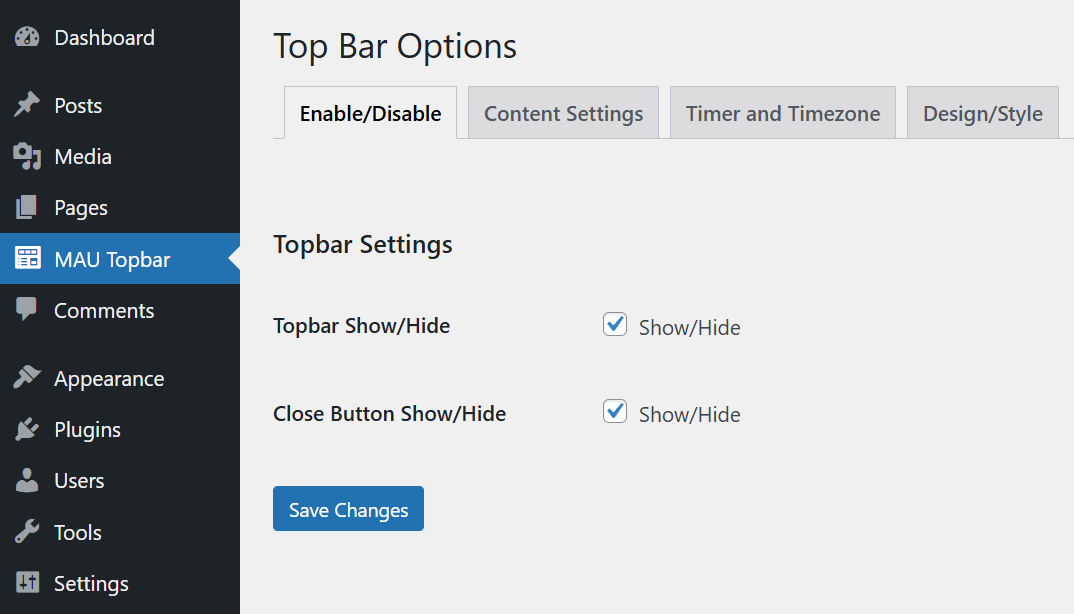Uncheck the Topbar Show/Hide checkbox
The width and height of the screenshot is (1074, 614).
coord(615,324)
